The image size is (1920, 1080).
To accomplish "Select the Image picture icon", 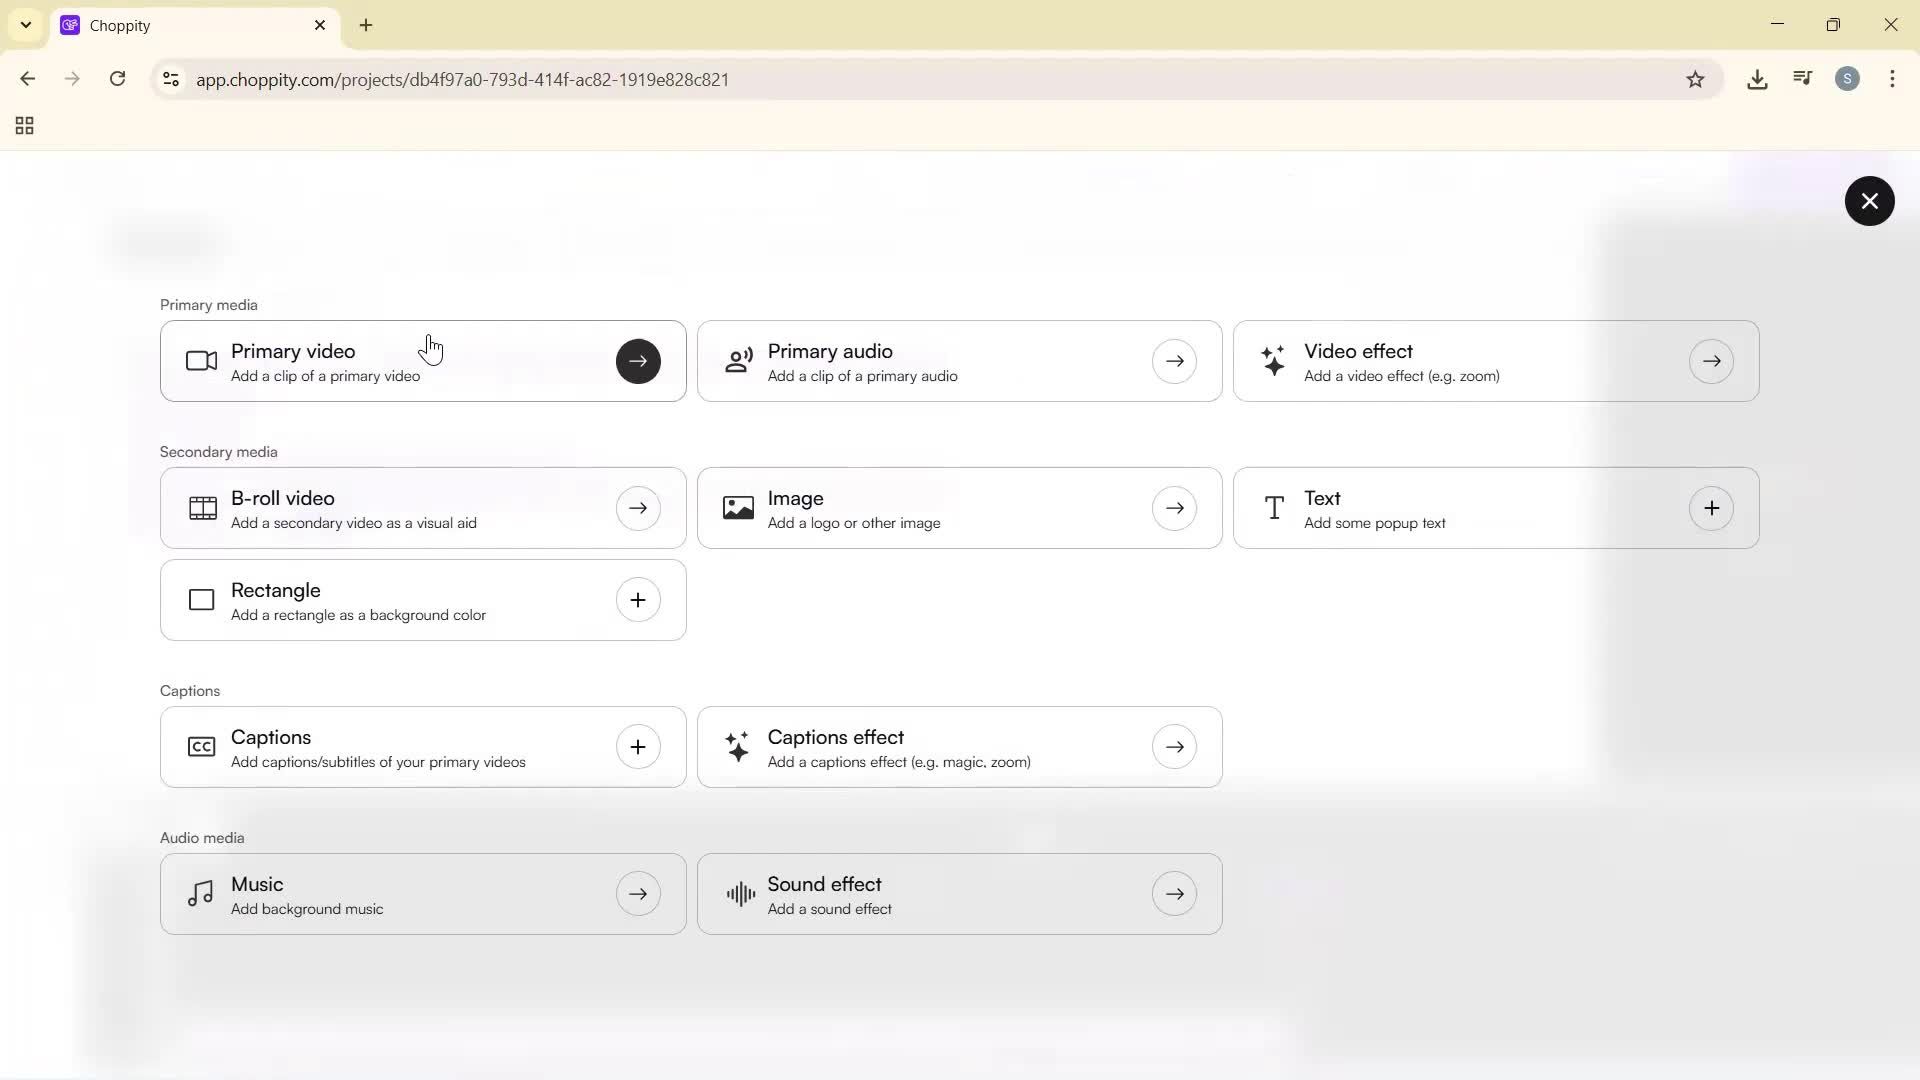I will click(738, 507).
